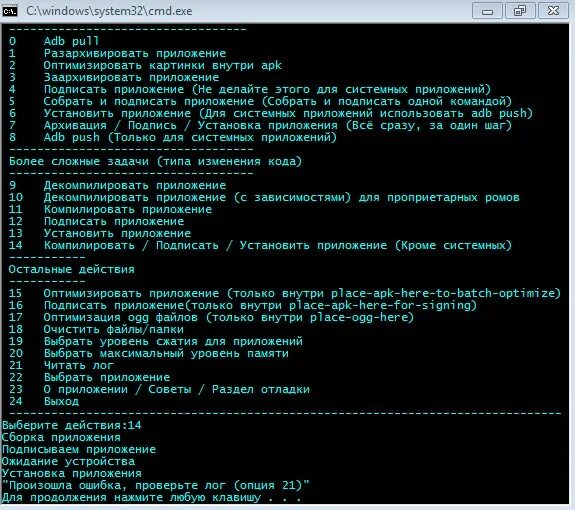Click option 17 'Оптимизация ogg файлов'
The height and width of the screenshot is (510, 575).
211,318
